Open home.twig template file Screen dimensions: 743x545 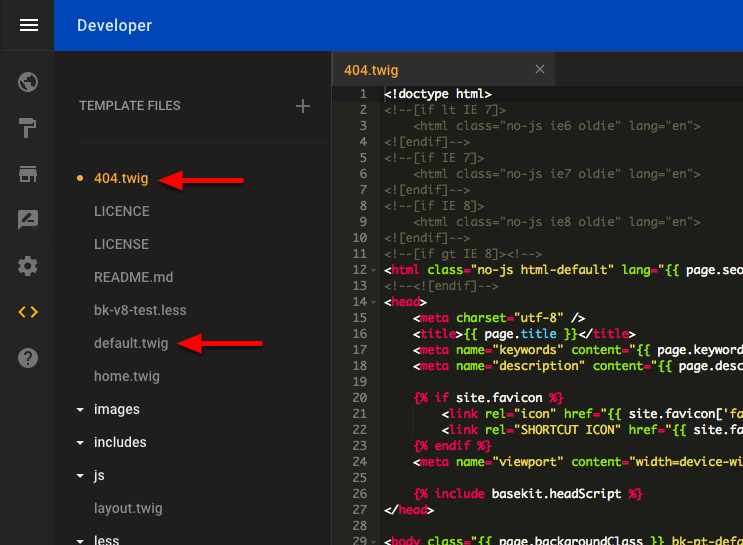click(127, 376)
